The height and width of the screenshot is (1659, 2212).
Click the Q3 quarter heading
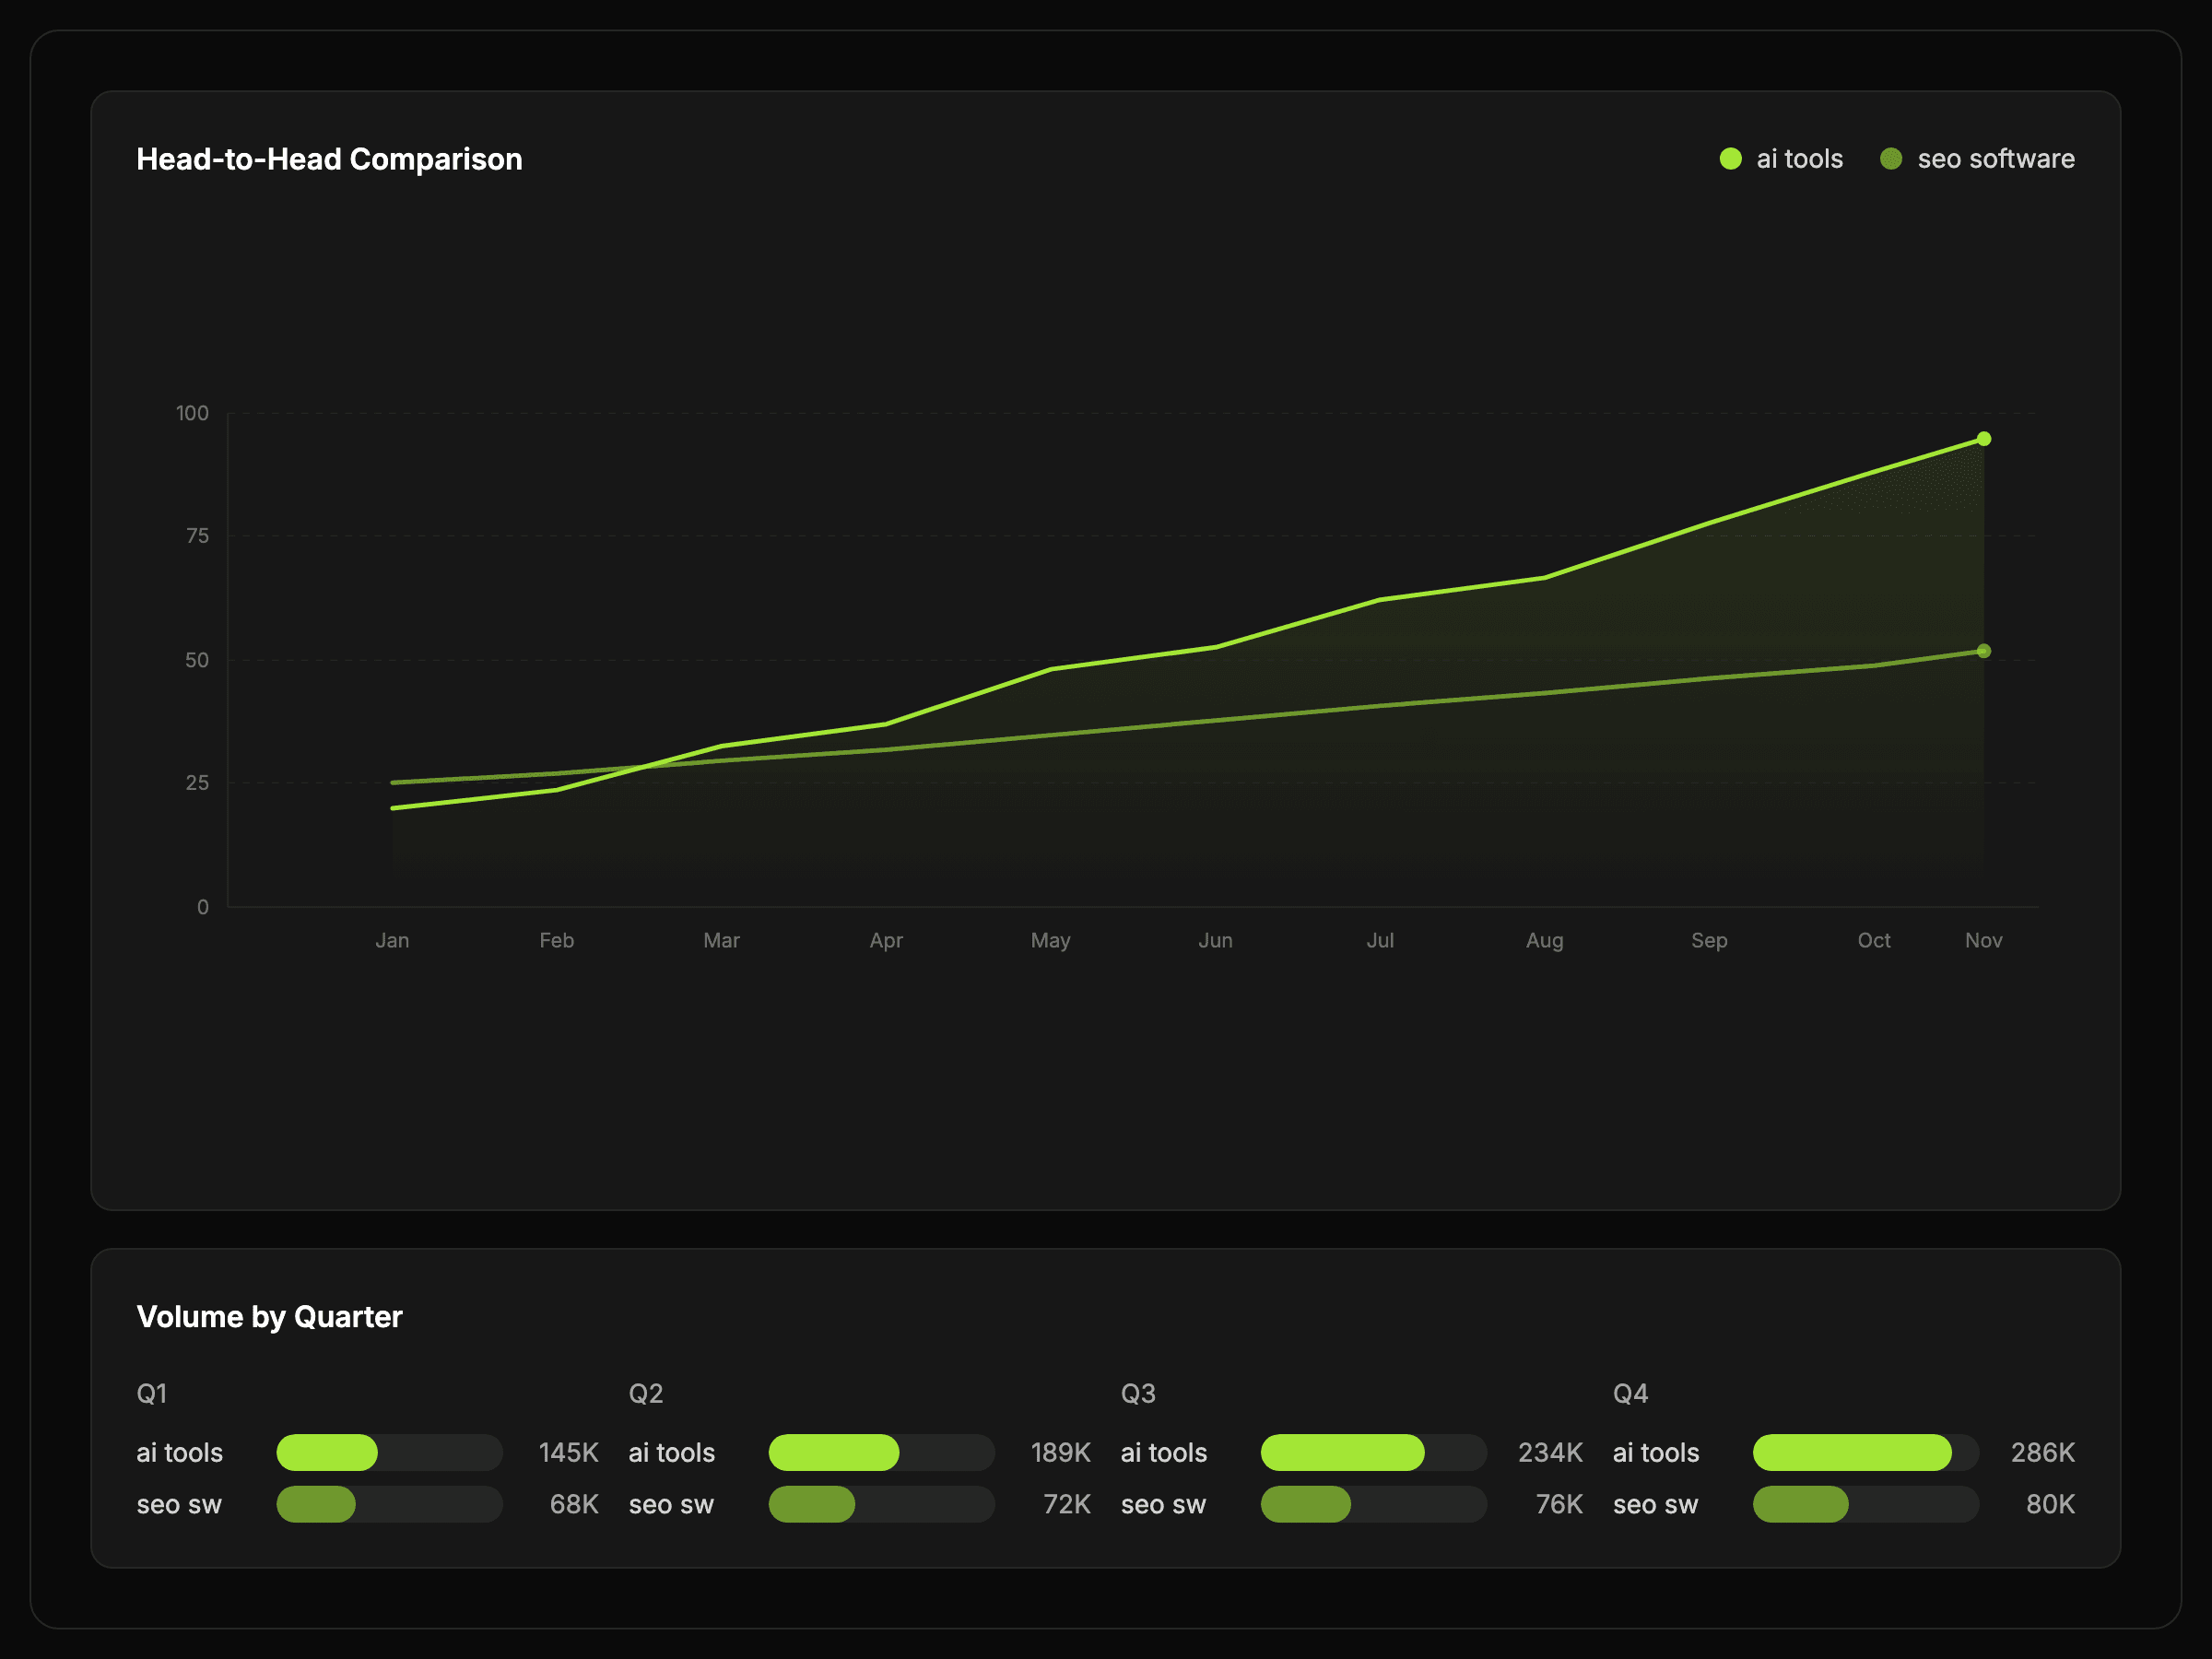pyautogui.click(x=1138, y=1393)
